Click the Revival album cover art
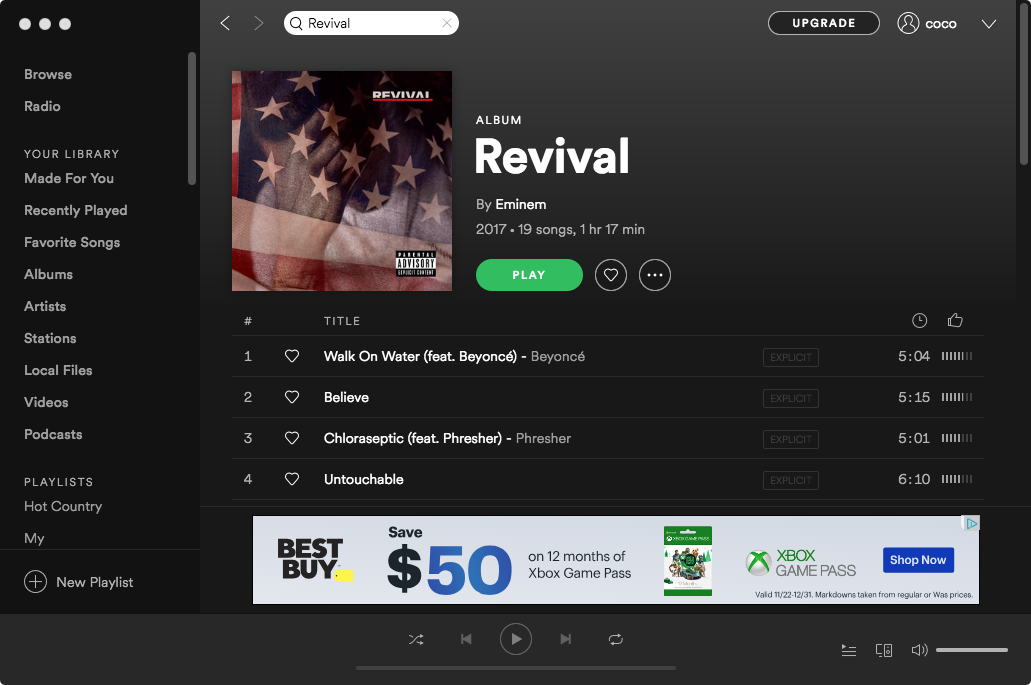The width and height of the screenshot is (1031, 685). click(342, 181)
